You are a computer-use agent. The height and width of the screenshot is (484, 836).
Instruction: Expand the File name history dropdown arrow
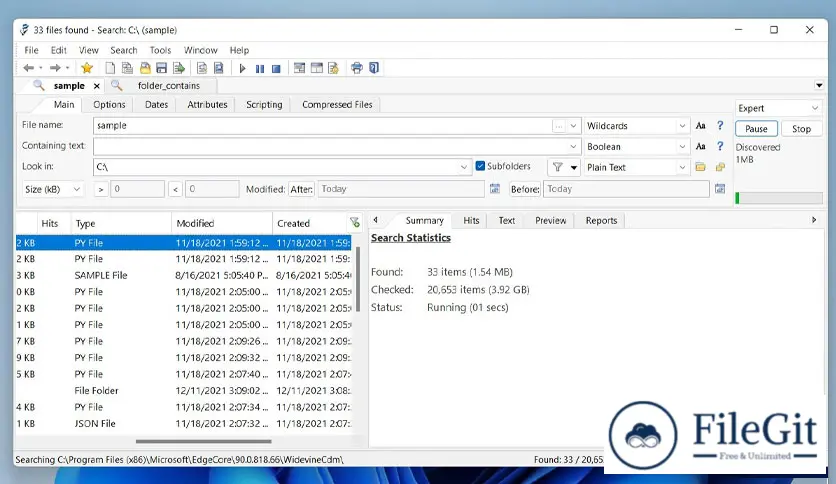pos(573,126)
